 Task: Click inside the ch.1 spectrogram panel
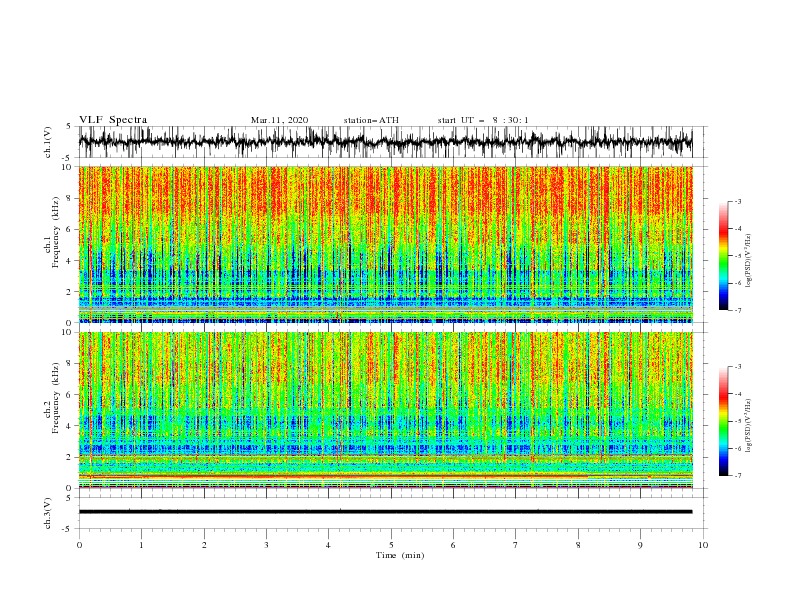pyautogui.click(x=385, y=244)
